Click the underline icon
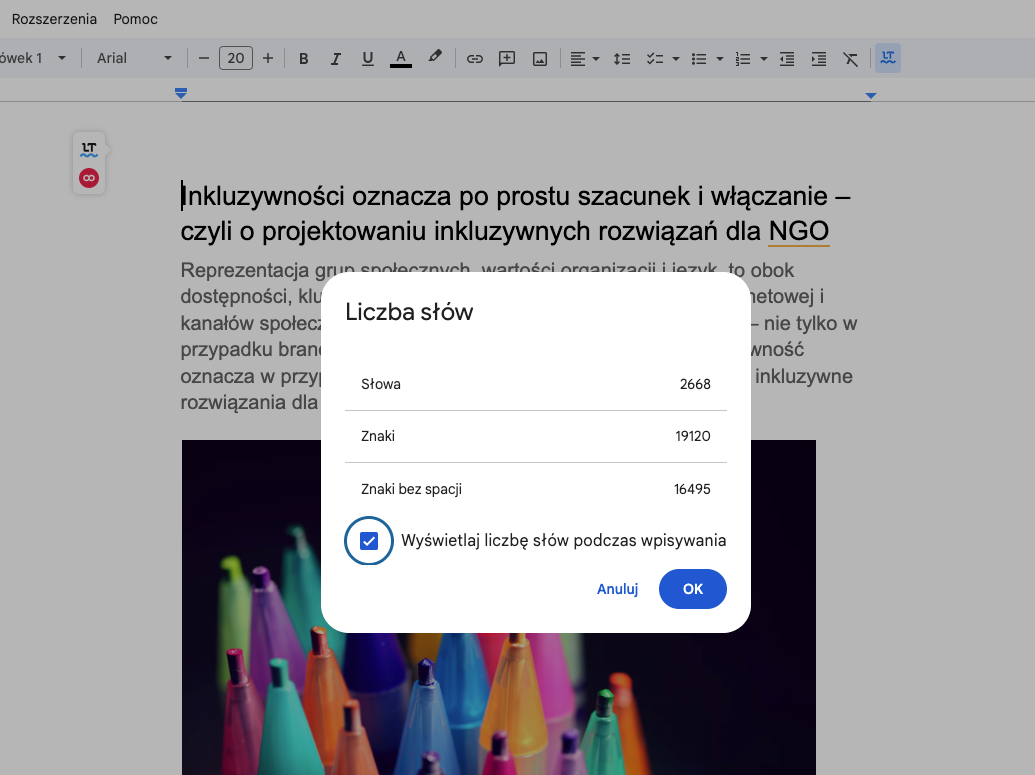 point(368,59)
